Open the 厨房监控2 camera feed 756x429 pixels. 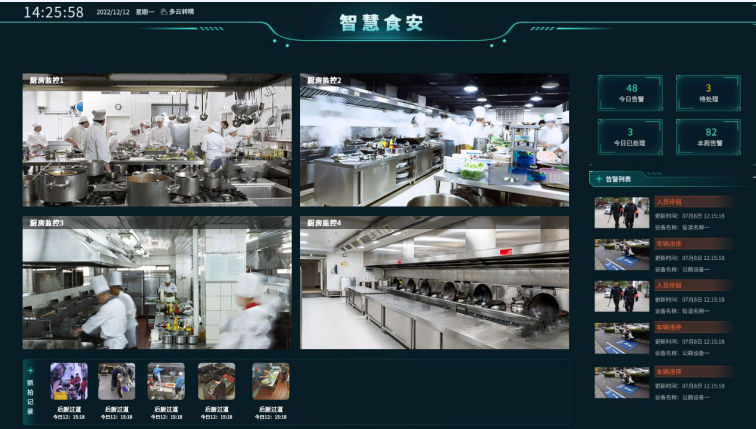pos(434,140)
